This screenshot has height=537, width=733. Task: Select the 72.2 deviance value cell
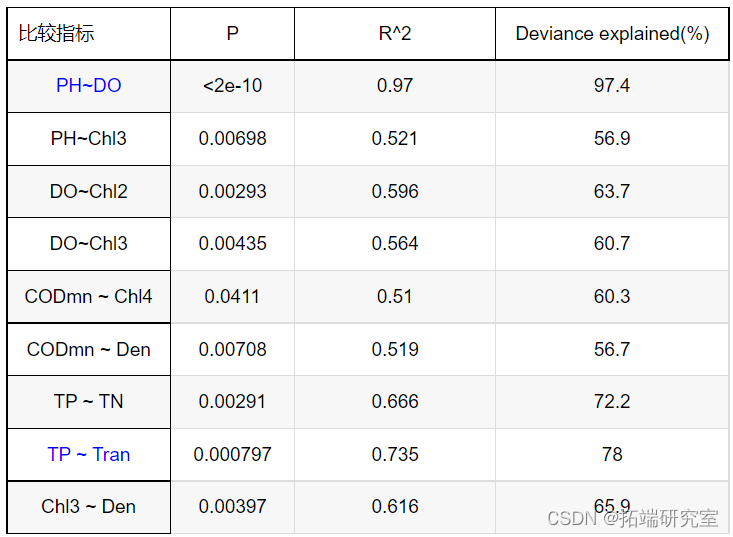click(x=612, y=401)
